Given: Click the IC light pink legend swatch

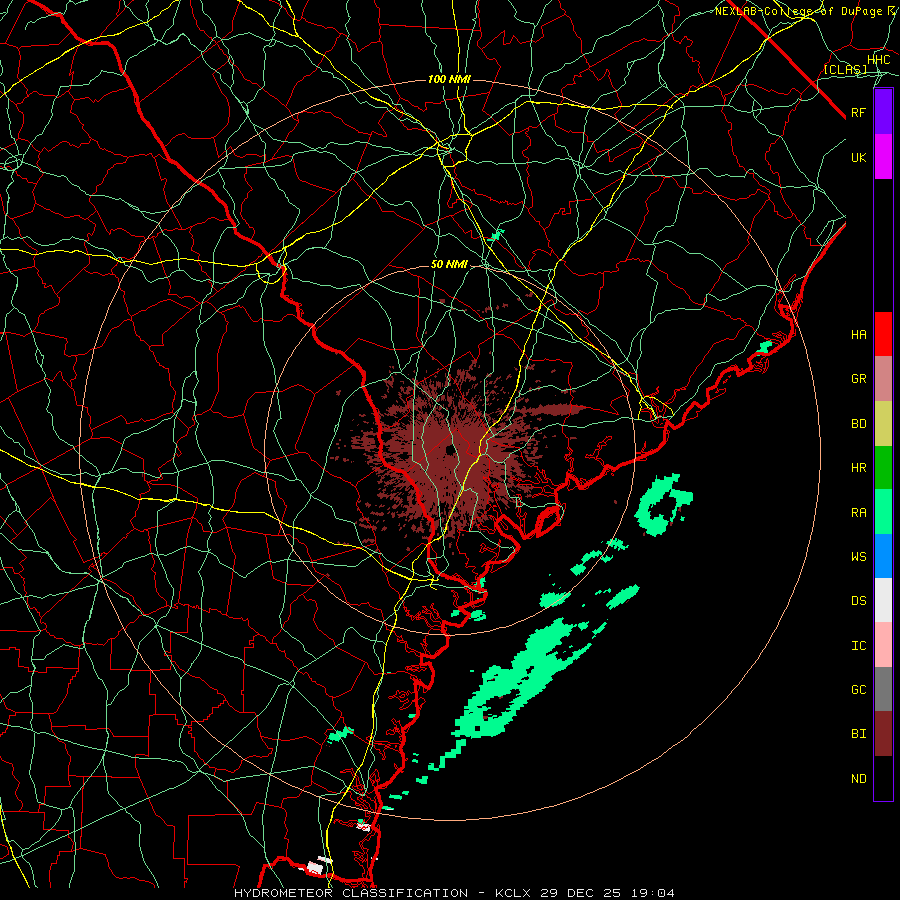Looking at the screenshot, I should tap(883, 645).
